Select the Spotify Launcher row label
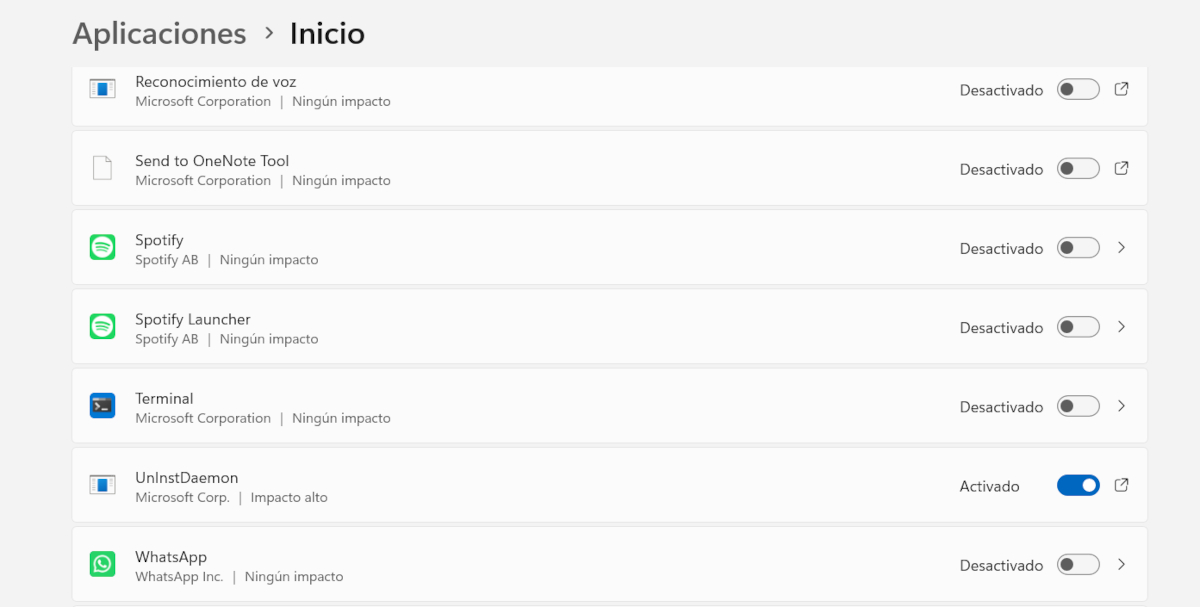Screen dimensions: 1200x607 (193, 320)
